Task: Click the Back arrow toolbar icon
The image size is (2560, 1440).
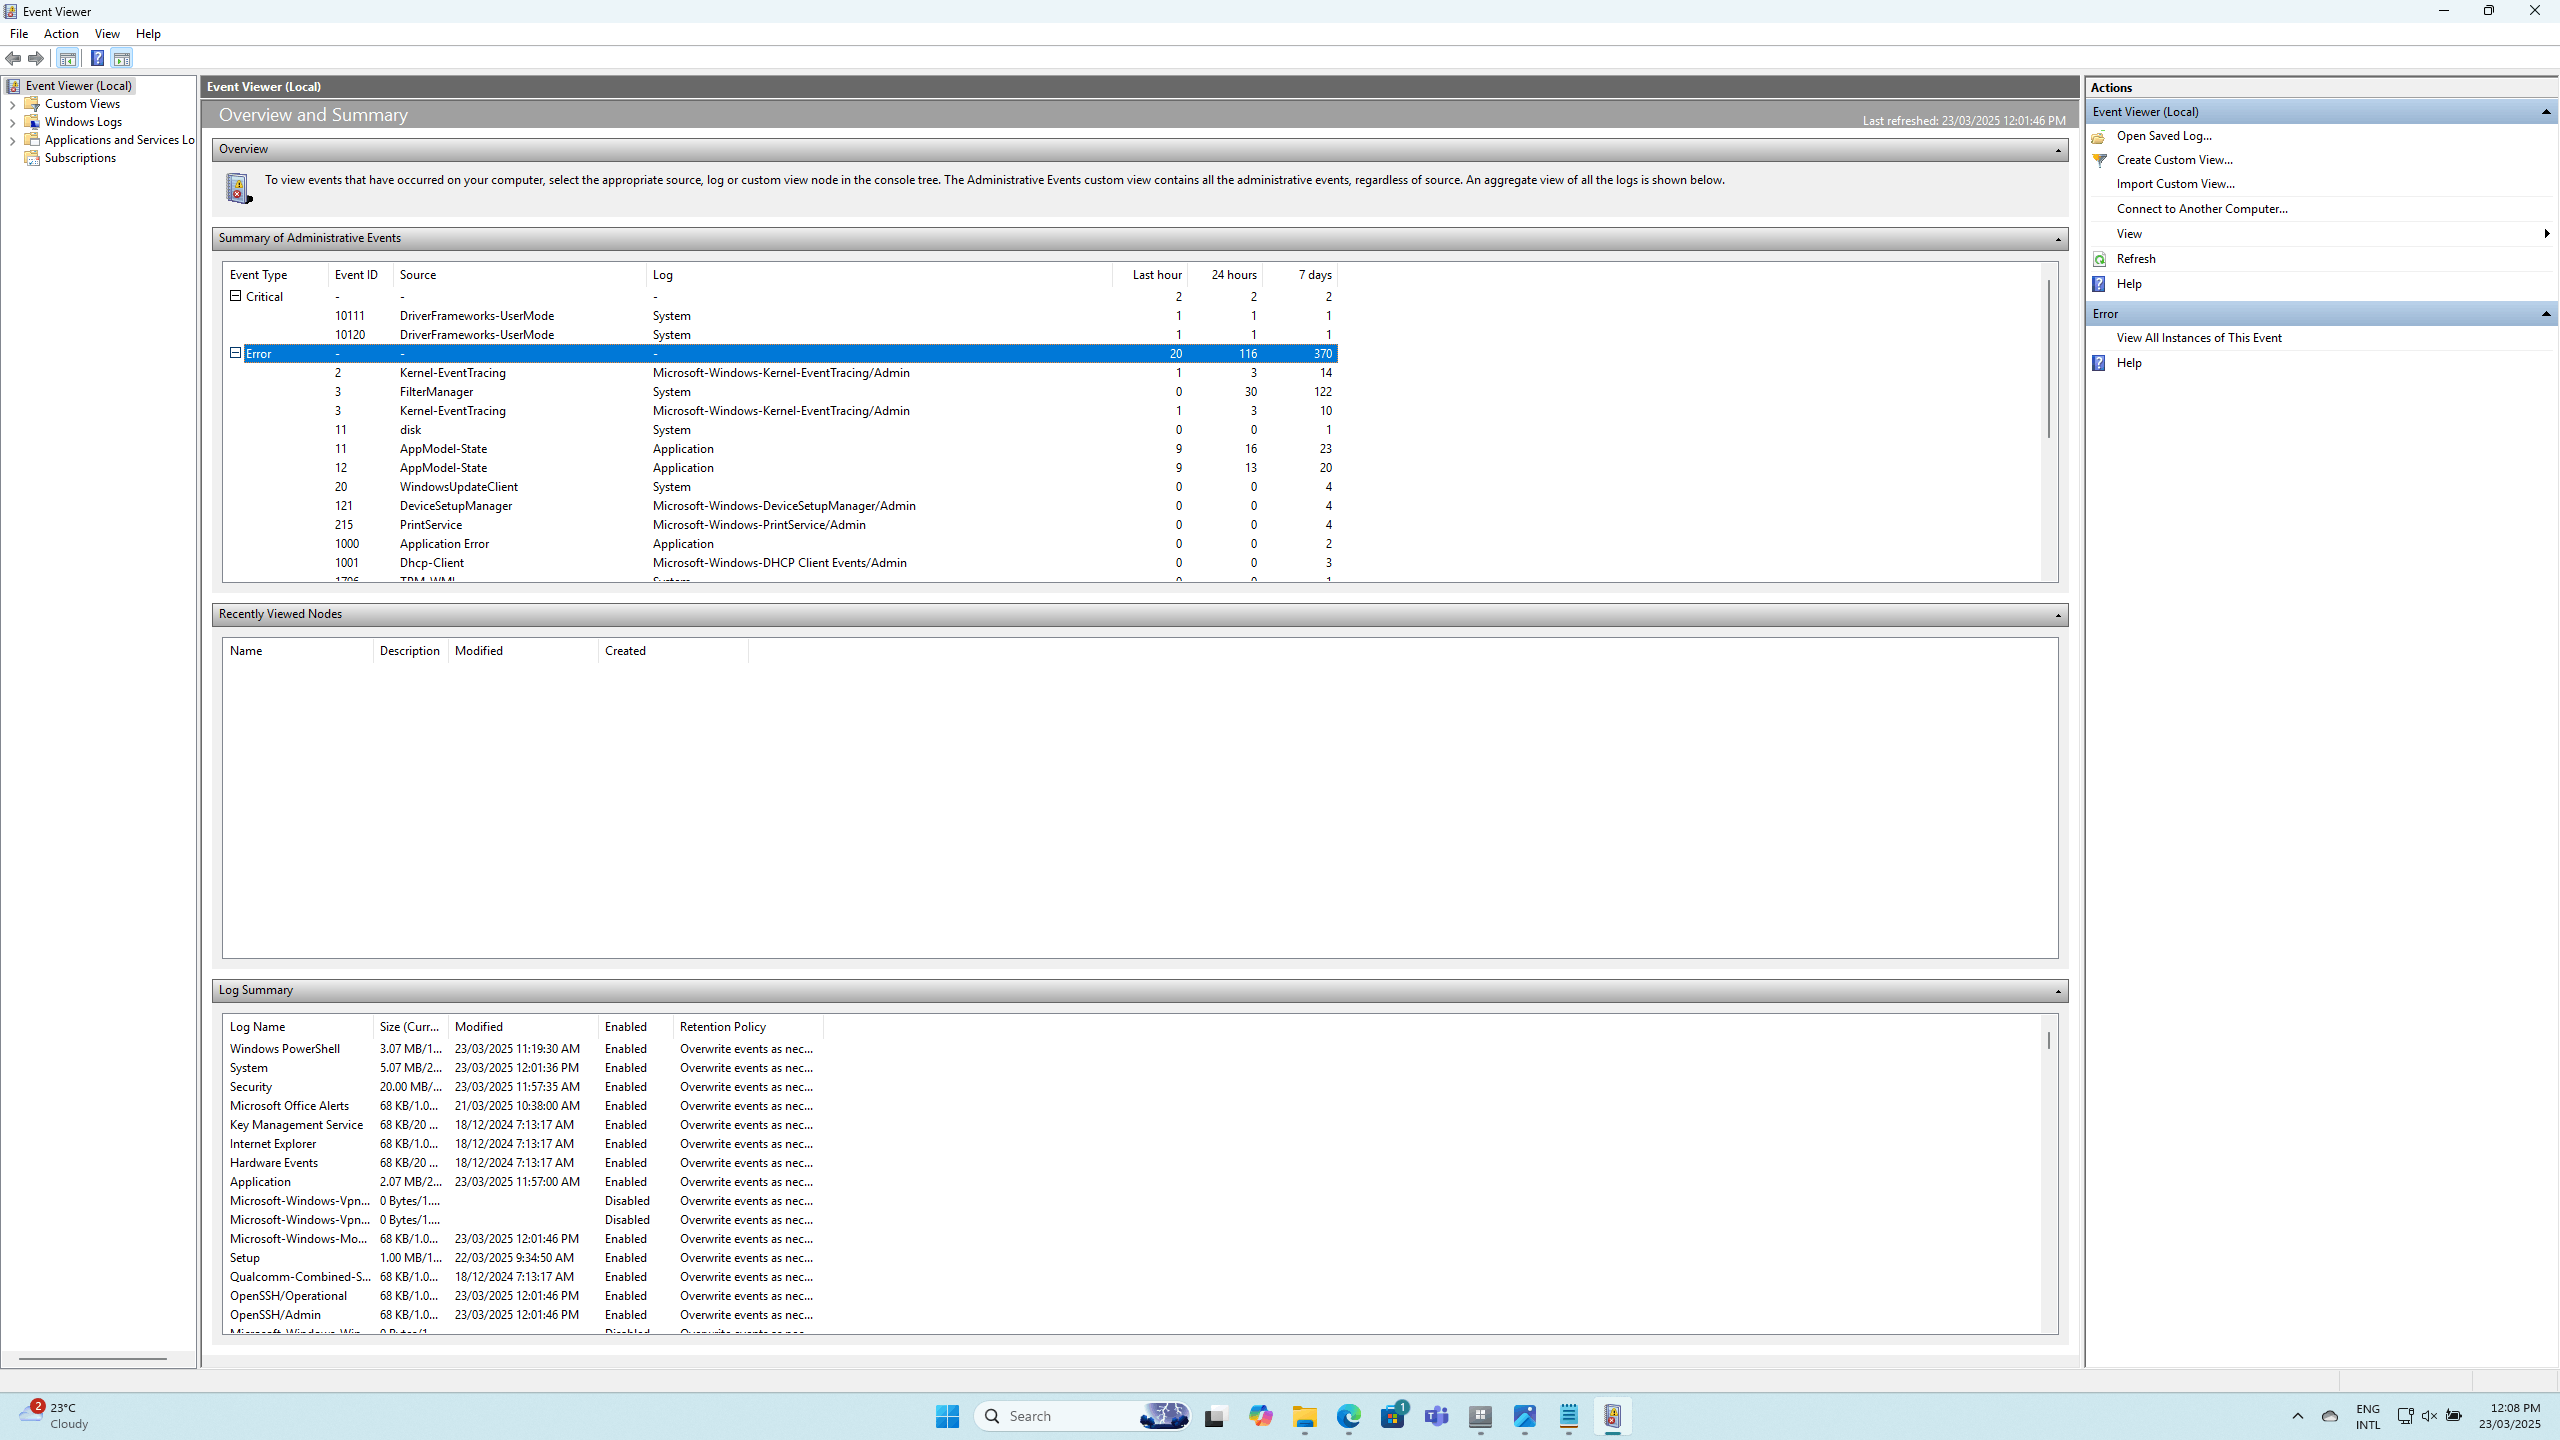Action: click(x=13, y=59)
